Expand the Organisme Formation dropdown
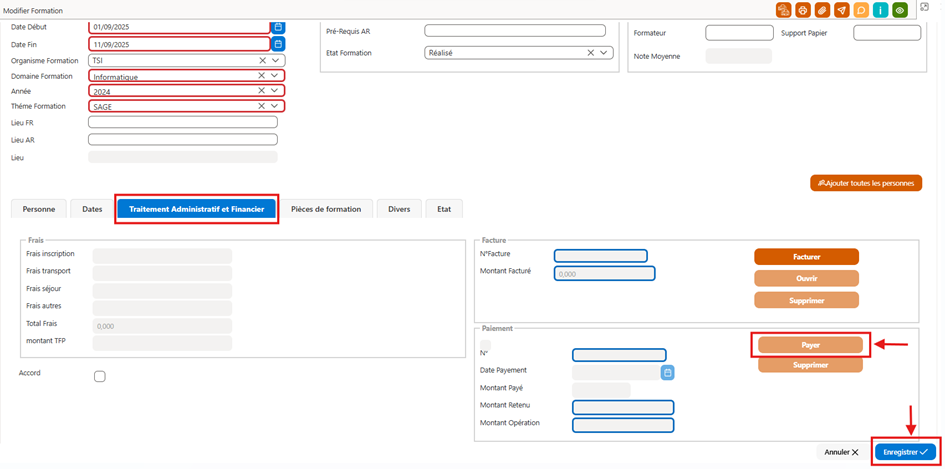 click(x=275, y=61)
